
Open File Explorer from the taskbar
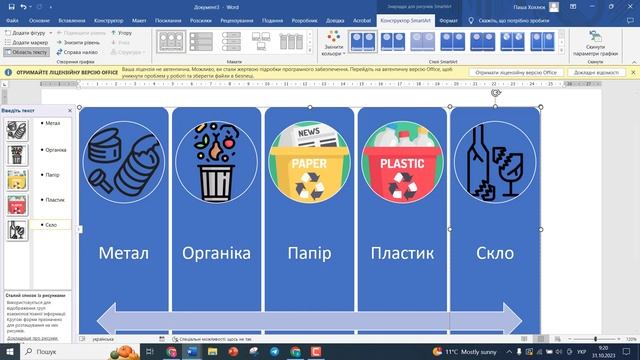pyautogui.click(x=212, y=351)
